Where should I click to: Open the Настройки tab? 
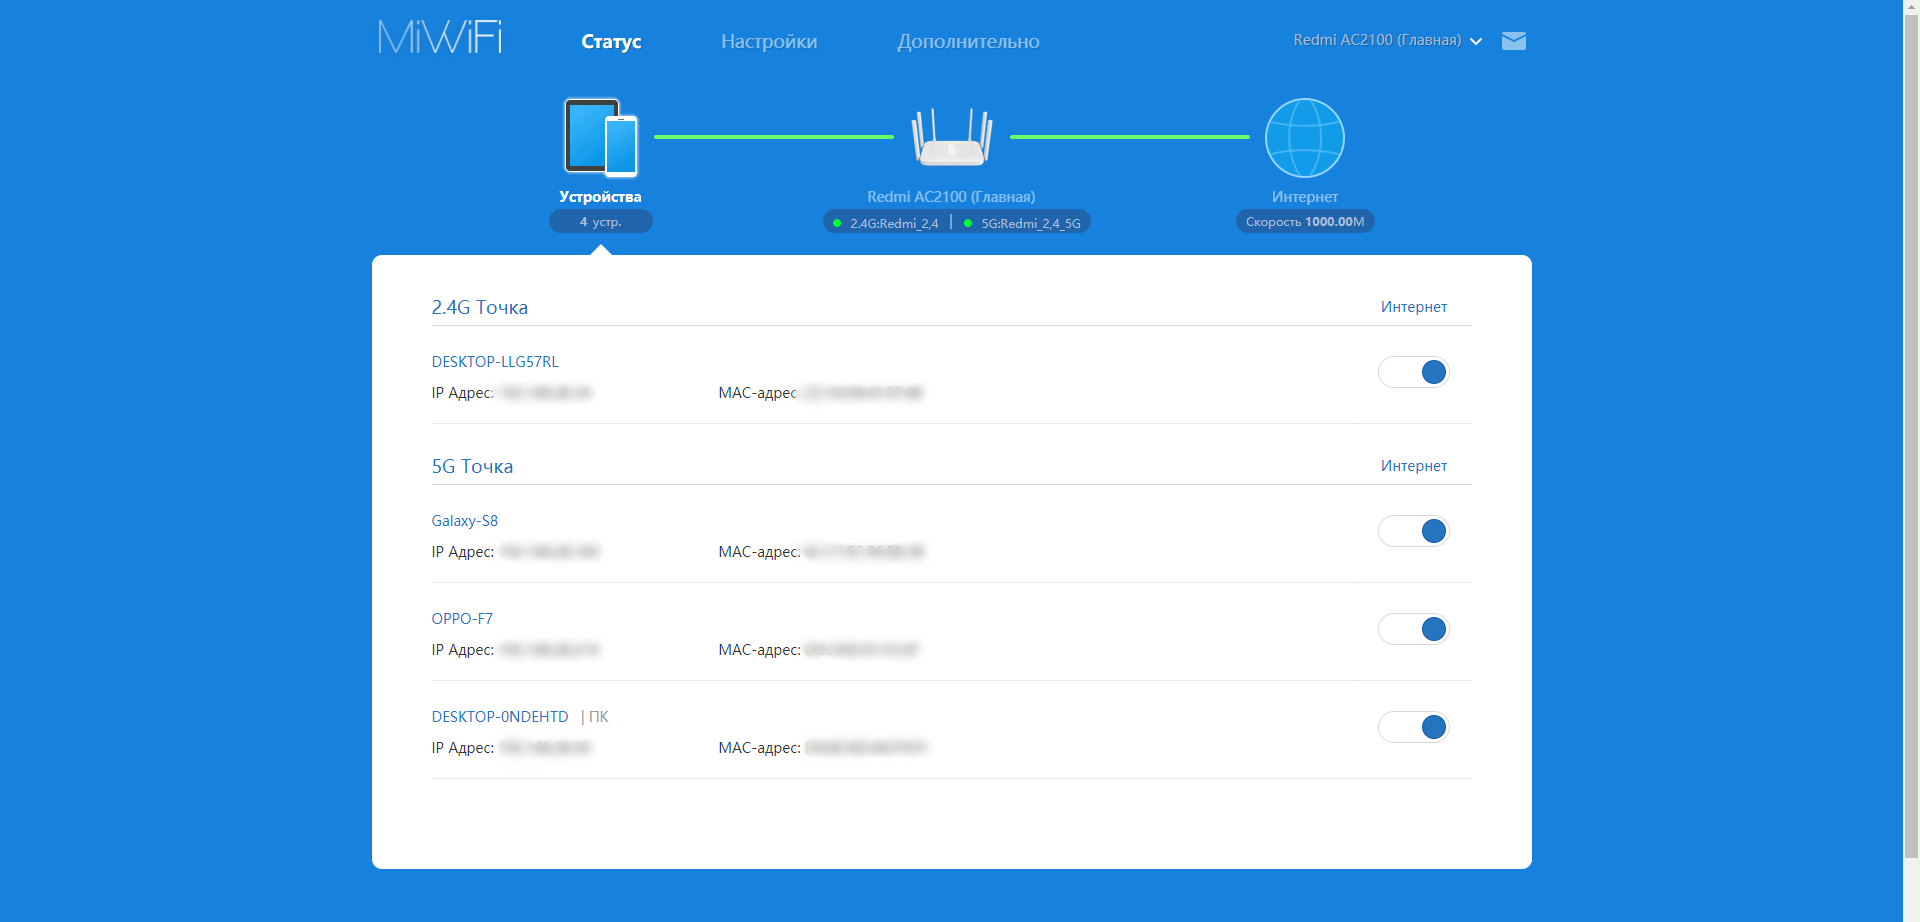pyautogui.click(x=769, y=41)
